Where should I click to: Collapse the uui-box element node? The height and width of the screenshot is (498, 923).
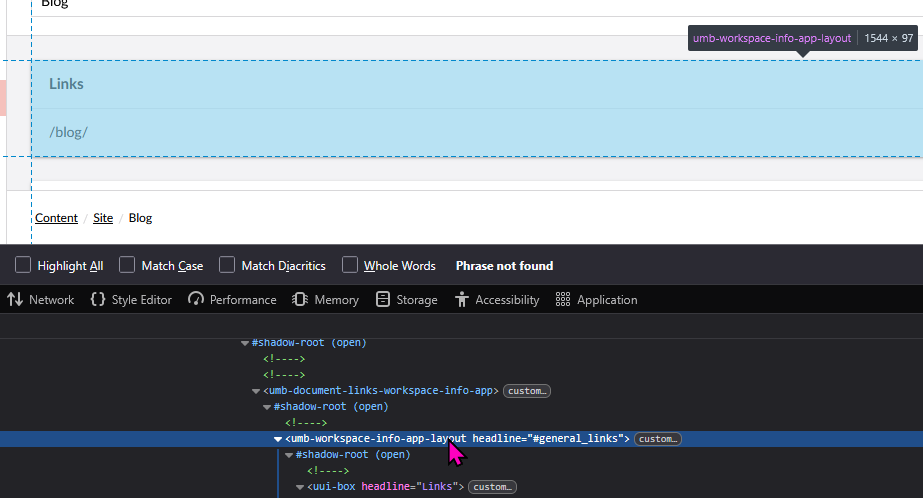300,487
